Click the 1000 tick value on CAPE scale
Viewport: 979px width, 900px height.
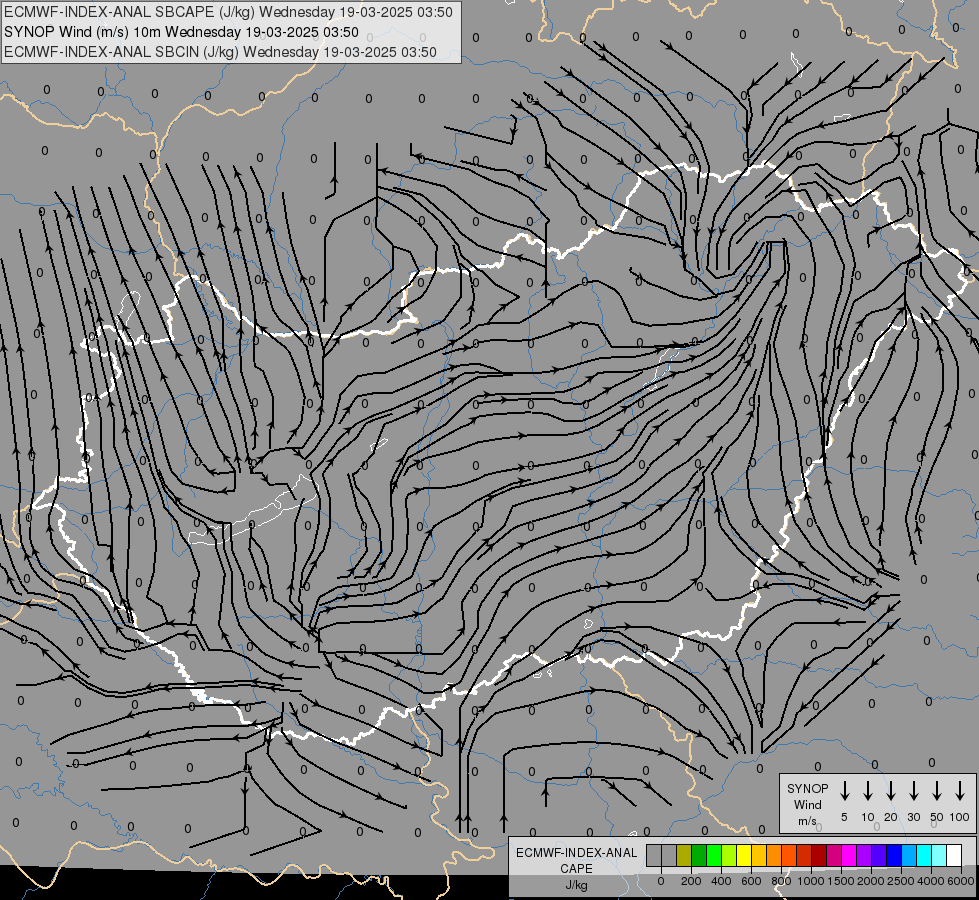(810, 881)
